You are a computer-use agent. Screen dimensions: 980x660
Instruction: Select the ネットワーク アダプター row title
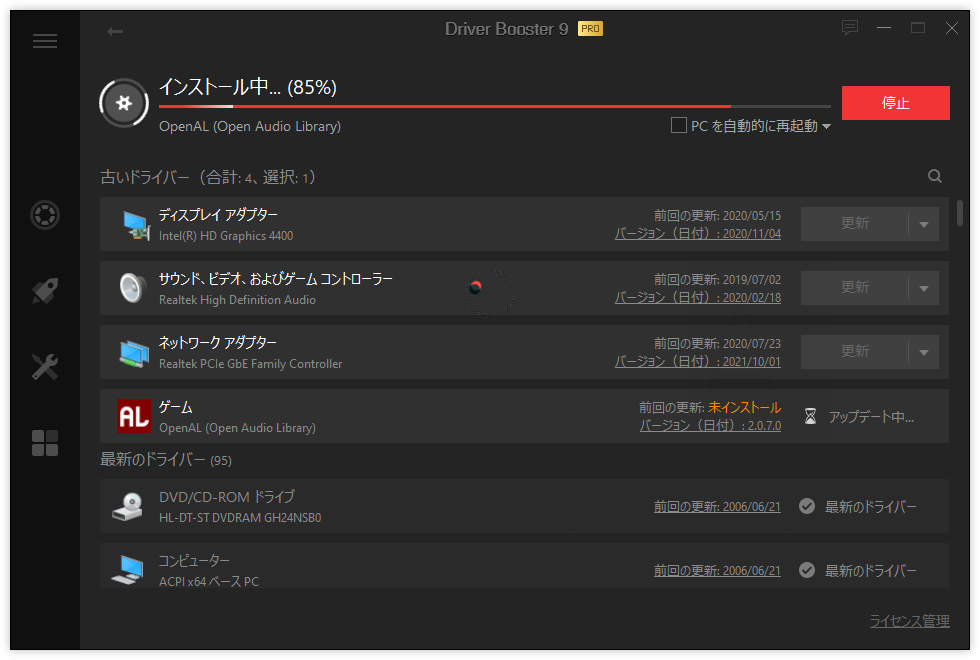[x=218, y=342]
